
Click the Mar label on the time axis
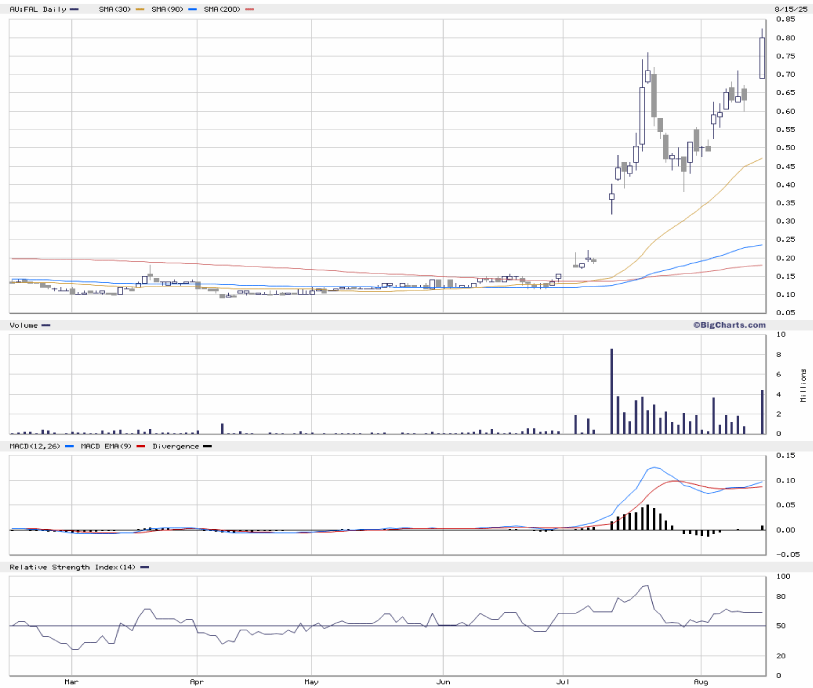(71, 681)
